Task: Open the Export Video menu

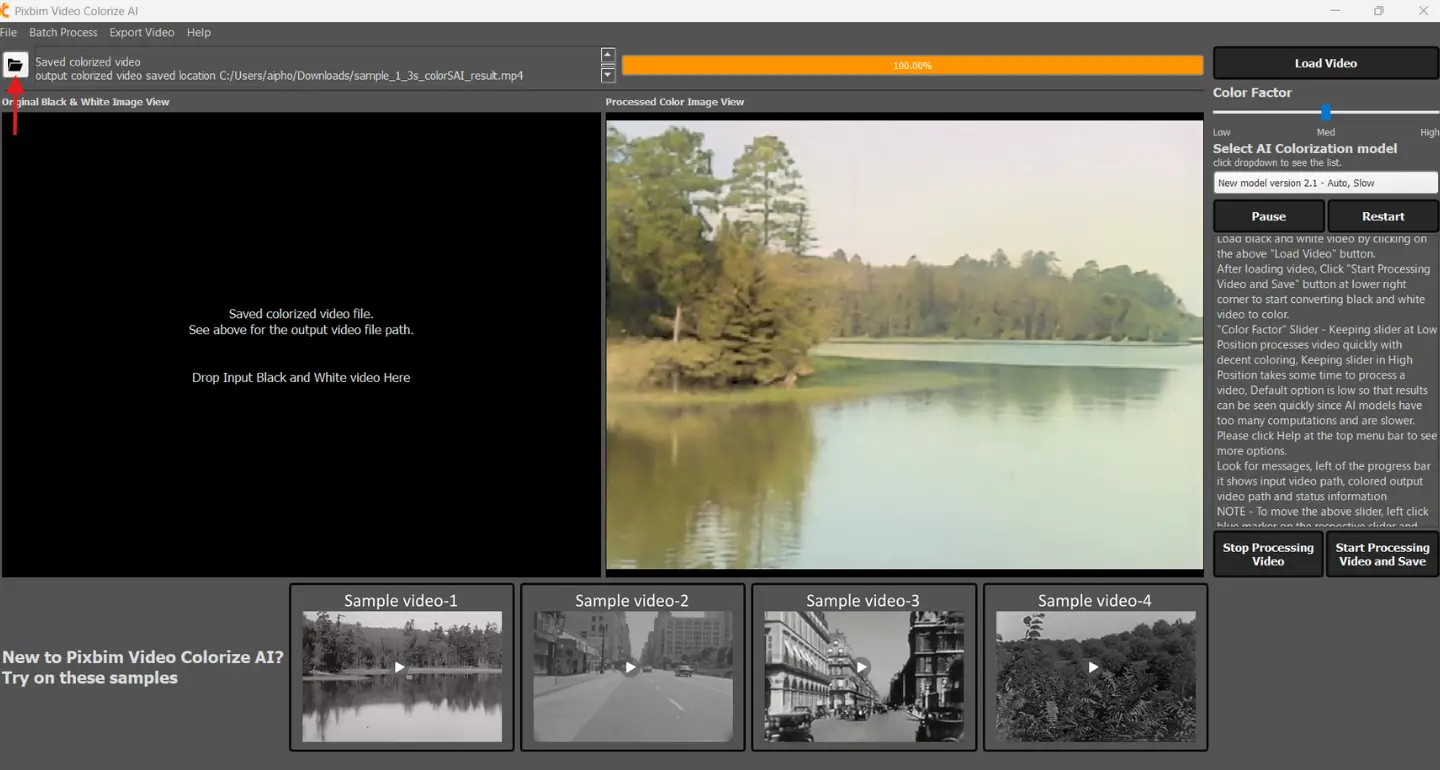Action: coord(142,33)
